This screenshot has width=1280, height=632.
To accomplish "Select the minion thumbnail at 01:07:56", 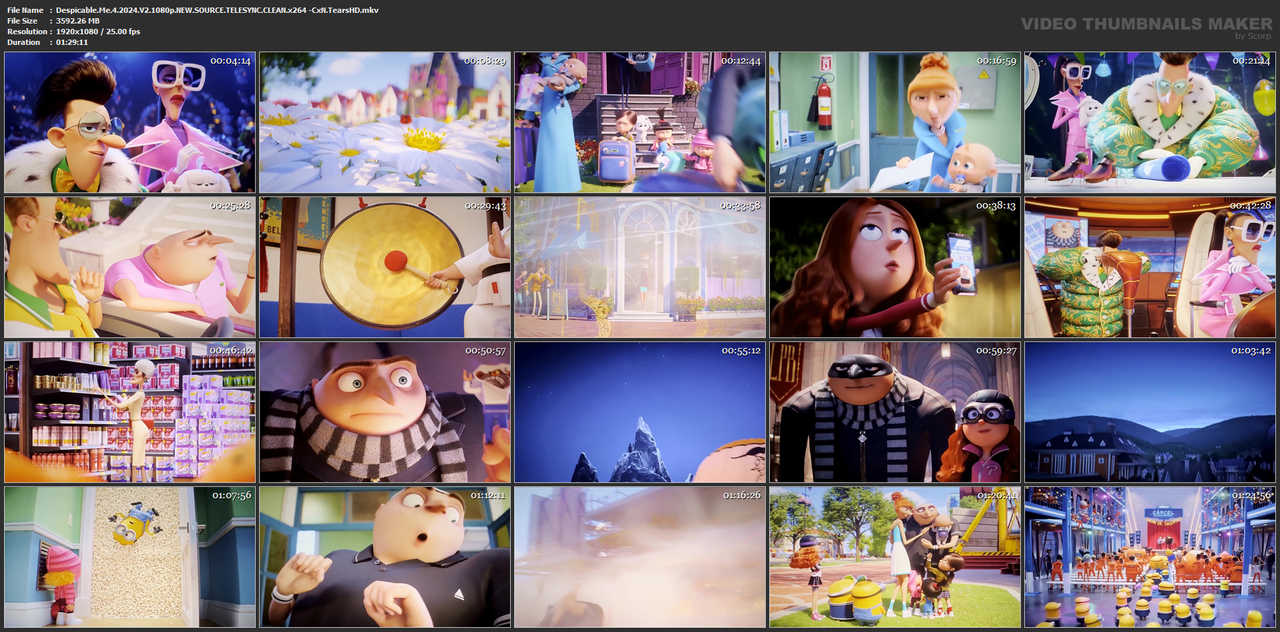I will (x=130, y=557).
